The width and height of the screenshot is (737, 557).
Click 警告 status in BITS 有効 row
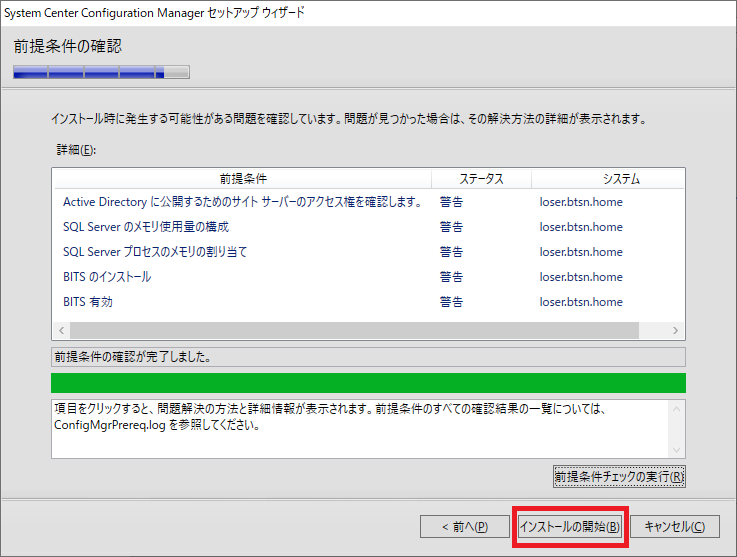click(451, 301)
